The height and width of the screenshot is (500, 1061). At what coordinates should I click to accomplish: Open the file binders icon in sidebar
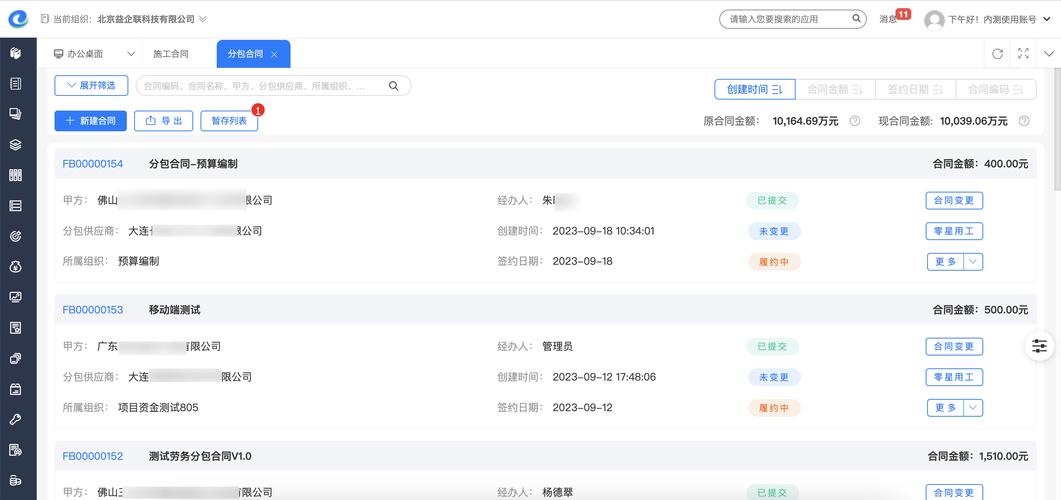pyautogui.click(x=15, y=175)
